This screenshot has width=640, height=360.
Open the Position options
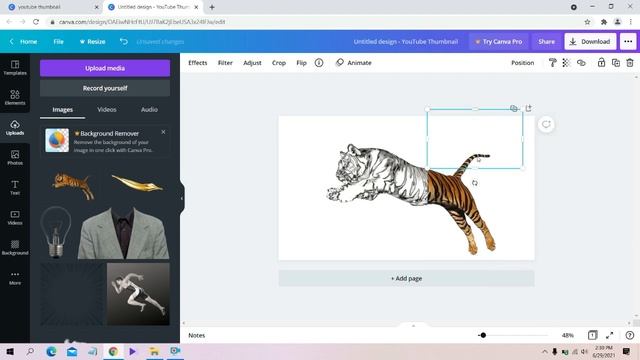click(522, 63)
